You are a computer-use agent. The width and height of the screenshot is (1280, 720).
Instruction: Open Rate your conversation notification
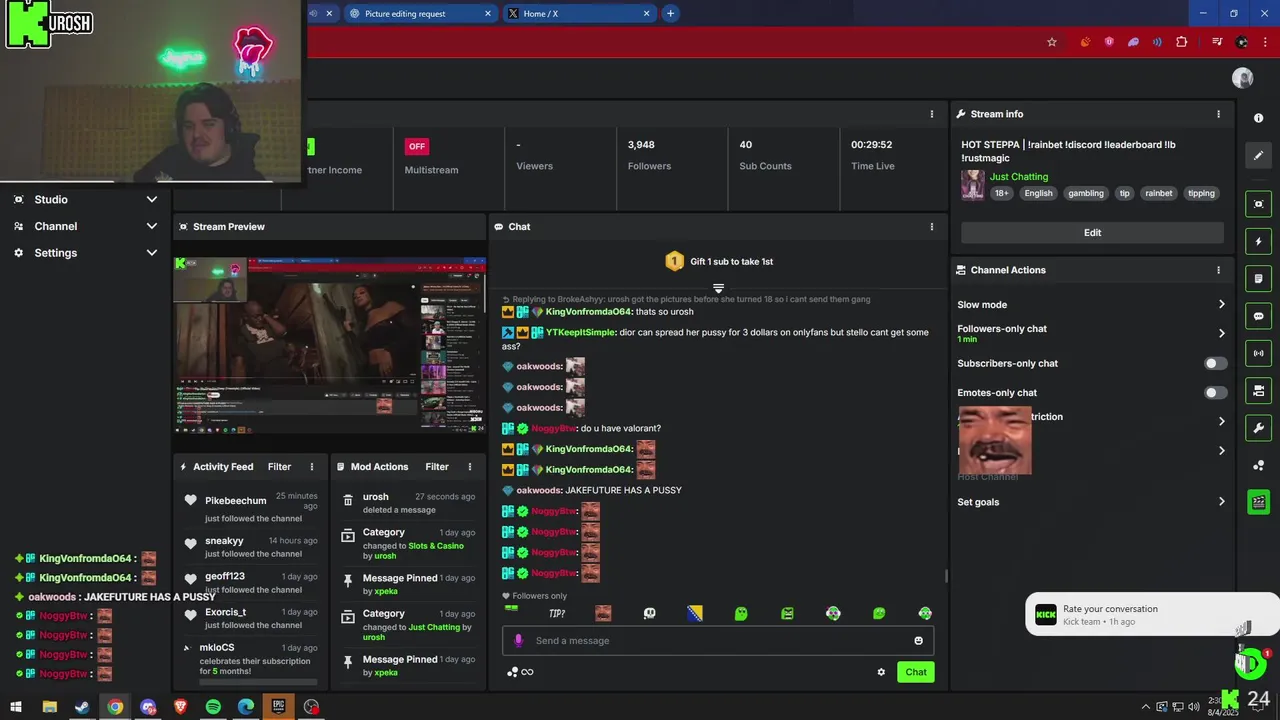[x=1150, y=615]
